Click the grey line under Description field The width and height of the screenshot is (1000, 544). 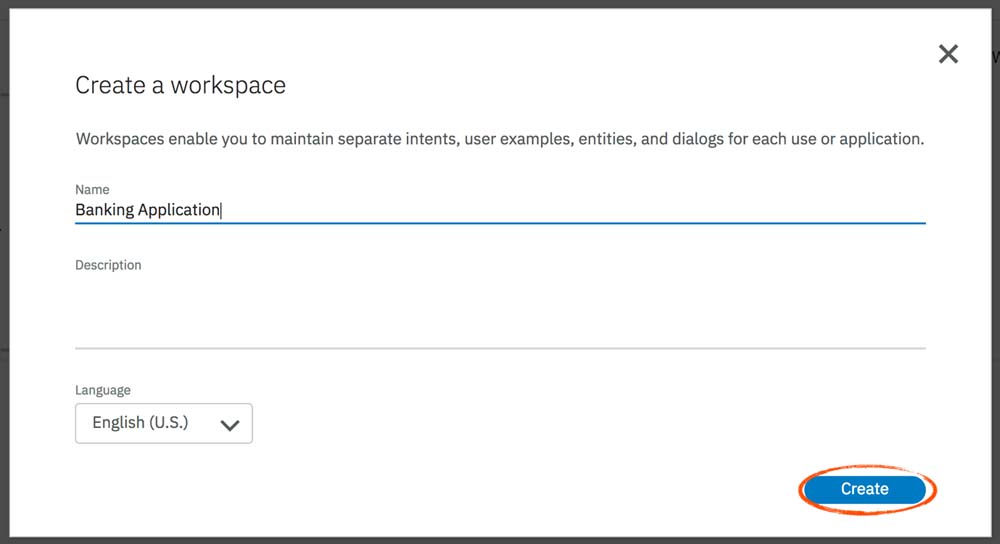click(x=500, y=348)
